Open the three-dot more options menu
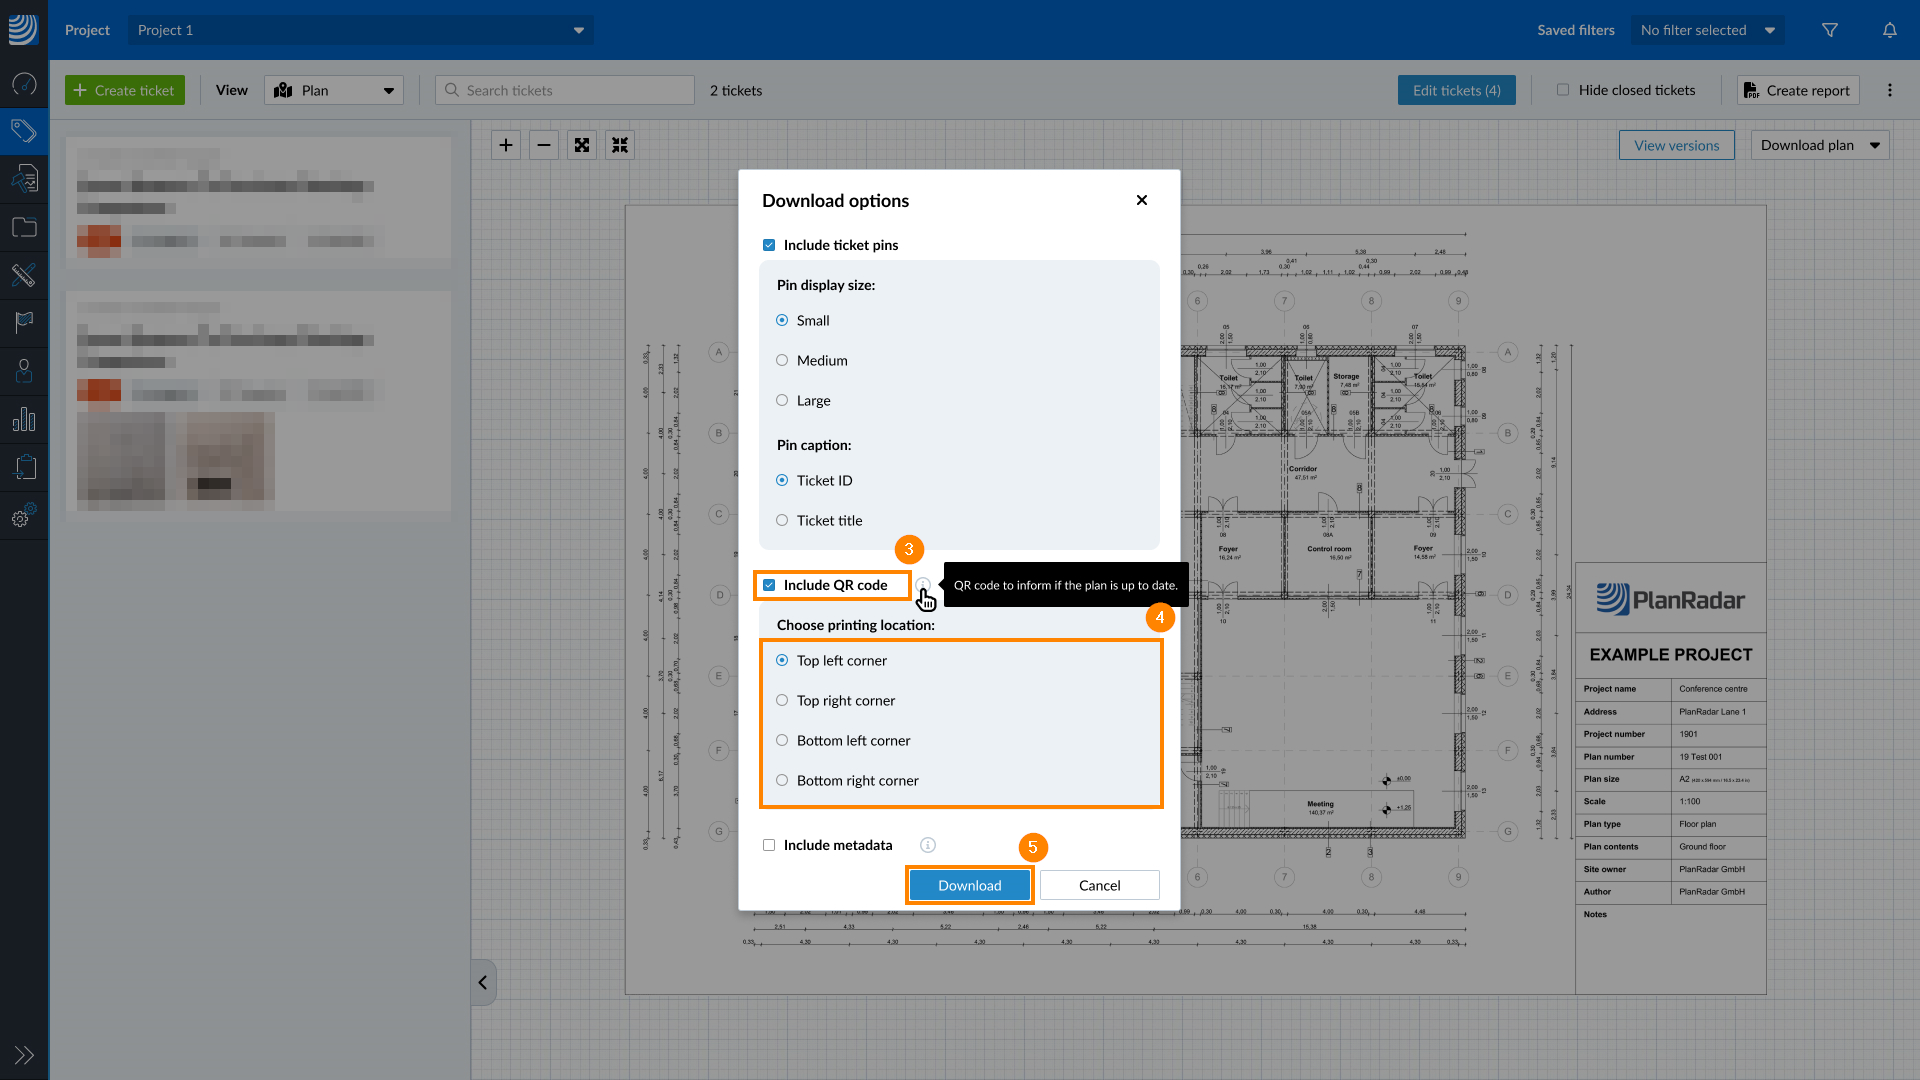Image resolution: width=1920 pixels, height=1080 pixels. pos(1890,90)
